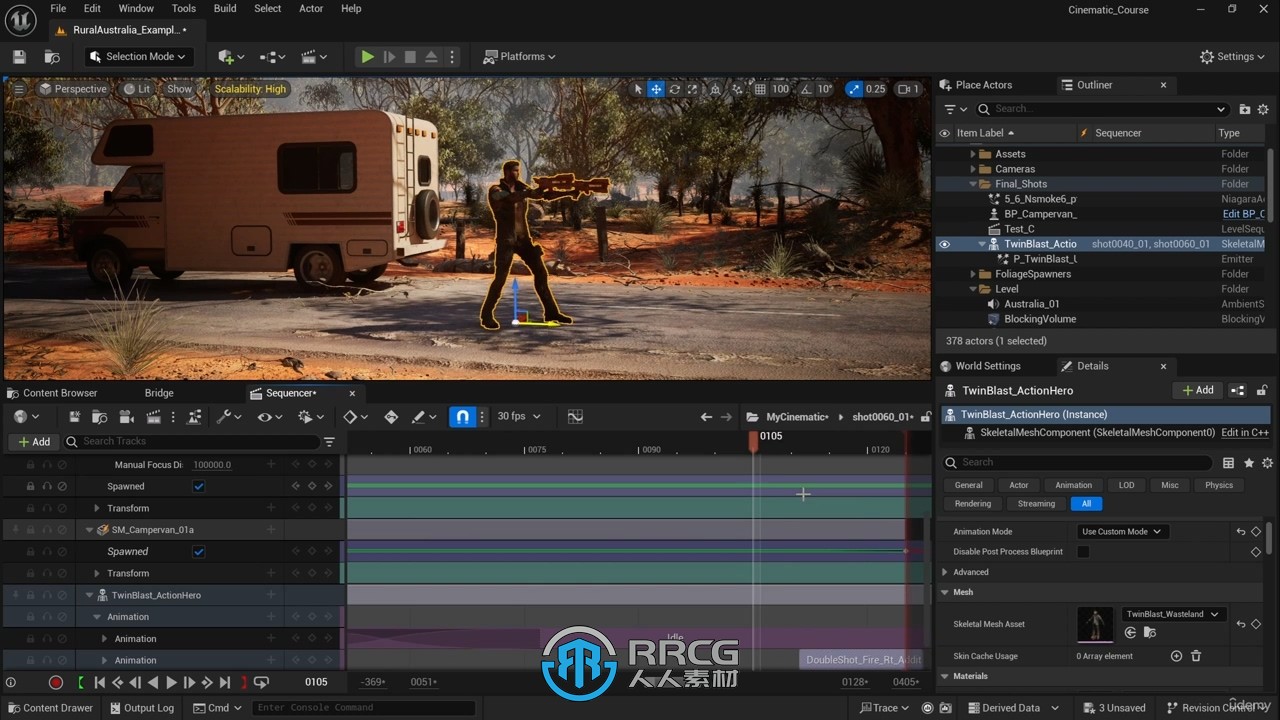
Task: Select the rotate gizmo tool in viewport
Action: [x=675, y=89]
